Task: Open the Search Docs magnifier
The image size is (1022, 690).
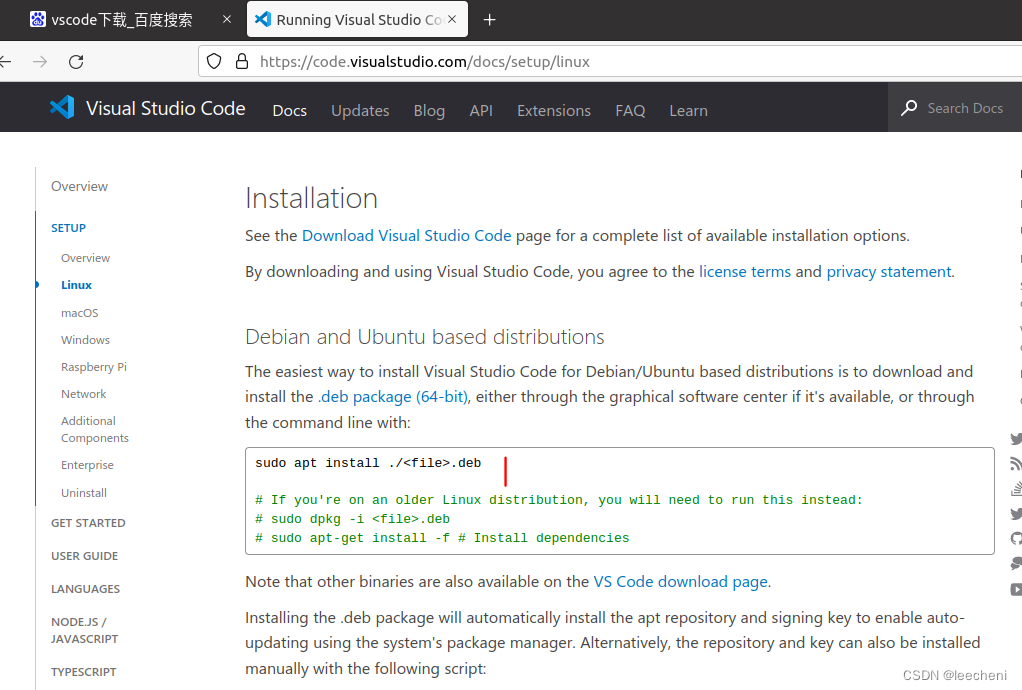Action: 908,107
